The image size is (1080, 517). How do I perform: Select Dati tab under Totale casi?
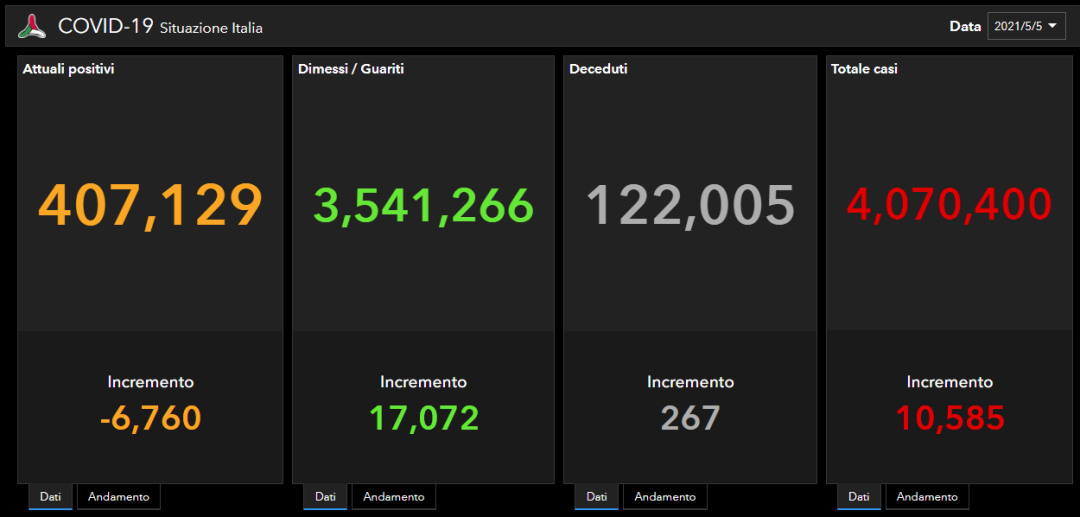click(x=859, y=496)
